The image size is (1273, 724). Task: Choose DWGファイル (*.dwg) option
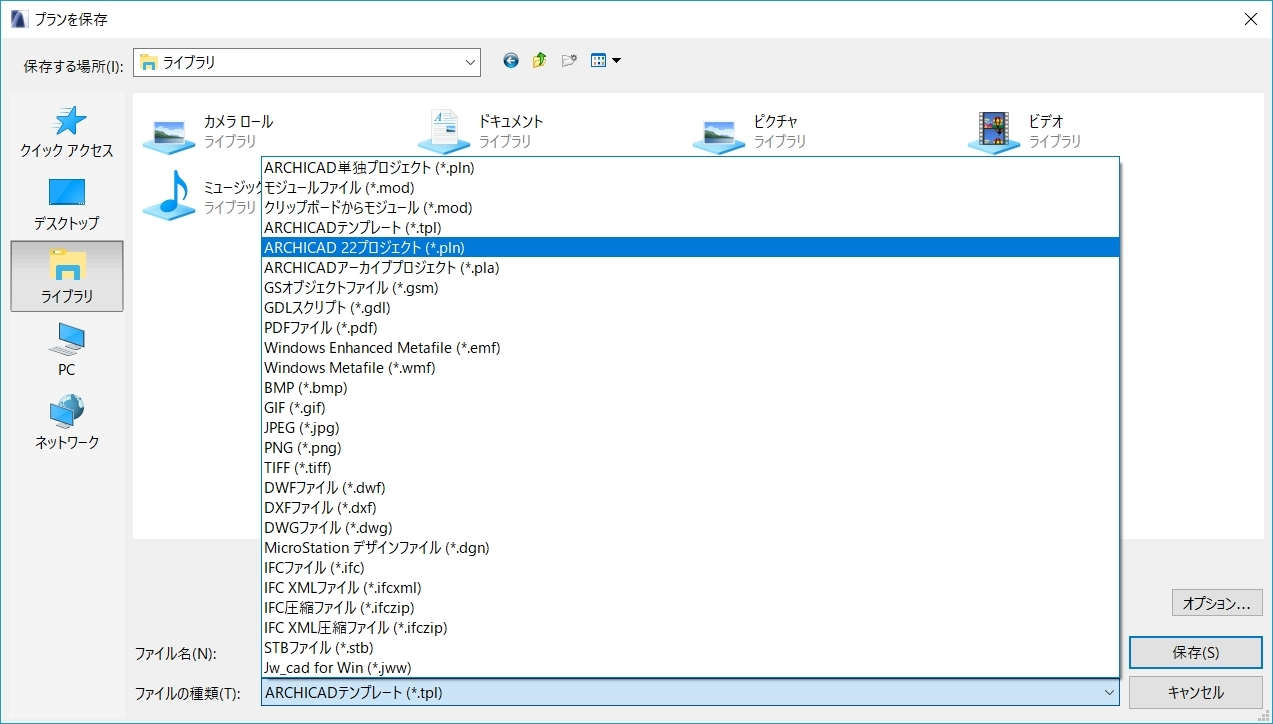pyautogui.click(x=690, y=528)
